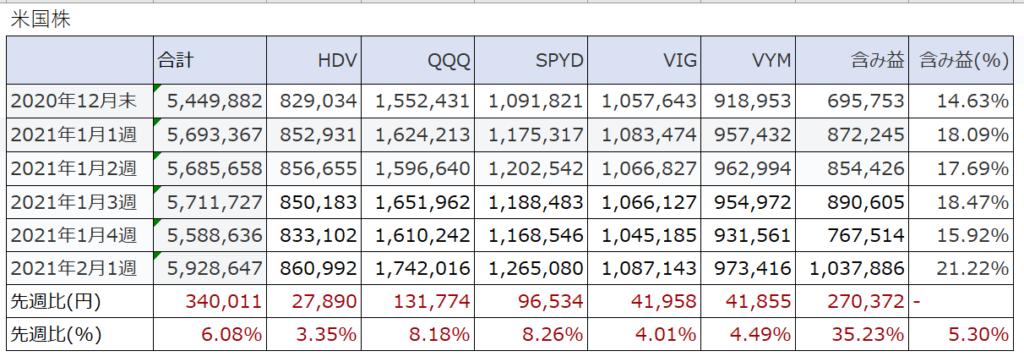Click the 米国株 title cell
The width and height of the screenshot is (1024, 362).
(40, 20)
